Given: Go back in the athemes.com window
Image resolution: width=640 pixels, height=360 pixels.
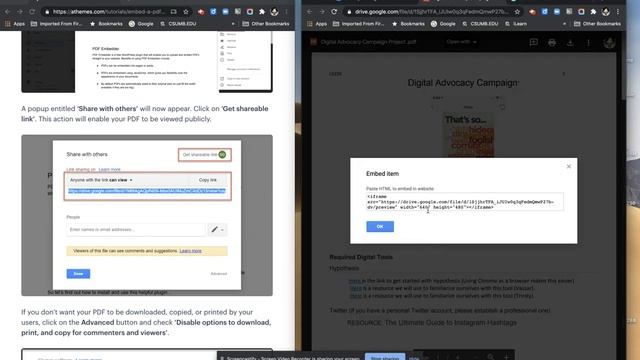Looking at the screenshot, I should [x=7, y=12].
